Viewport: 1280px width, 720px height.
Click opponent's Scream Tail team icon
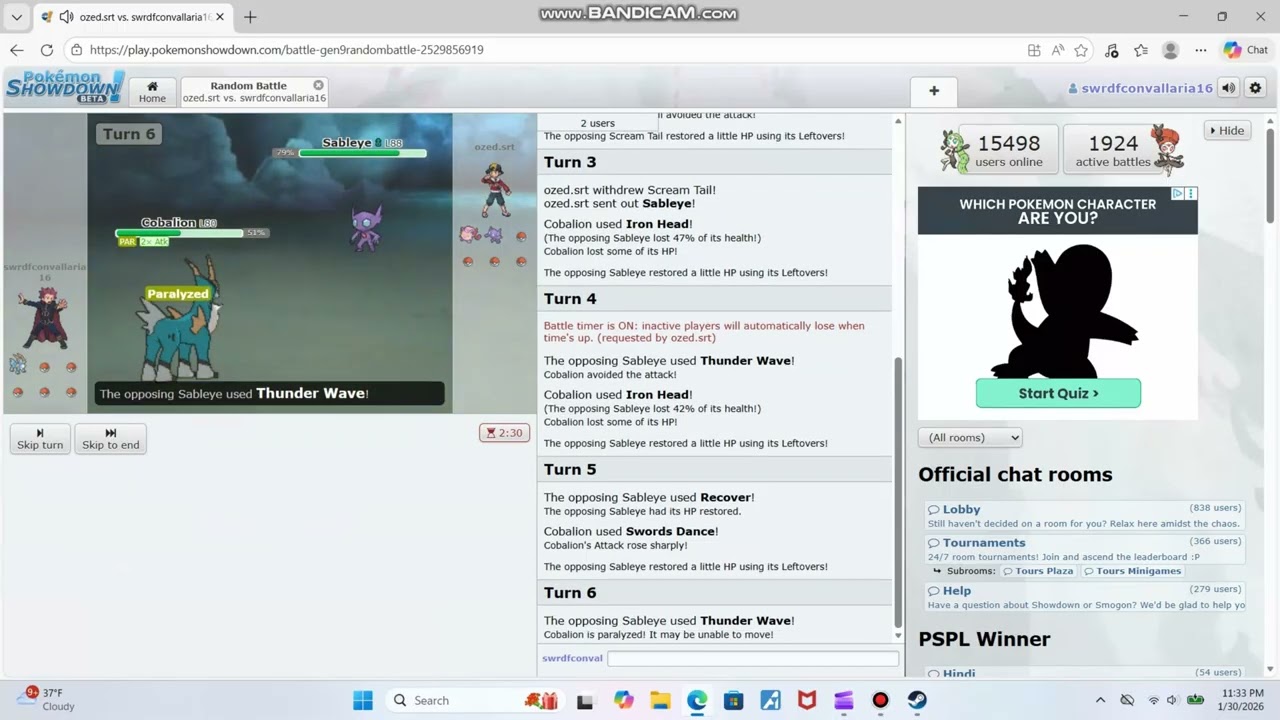(x=469, y=235)
